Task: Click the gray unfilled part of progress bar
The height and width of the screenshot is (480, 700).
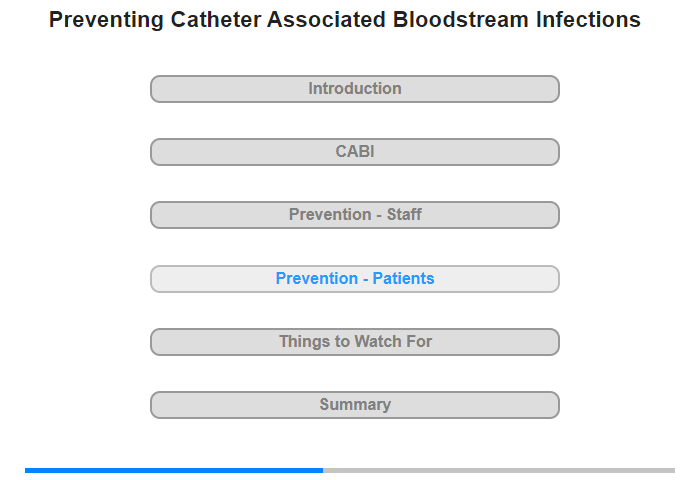Action: [x=499, y=470]
